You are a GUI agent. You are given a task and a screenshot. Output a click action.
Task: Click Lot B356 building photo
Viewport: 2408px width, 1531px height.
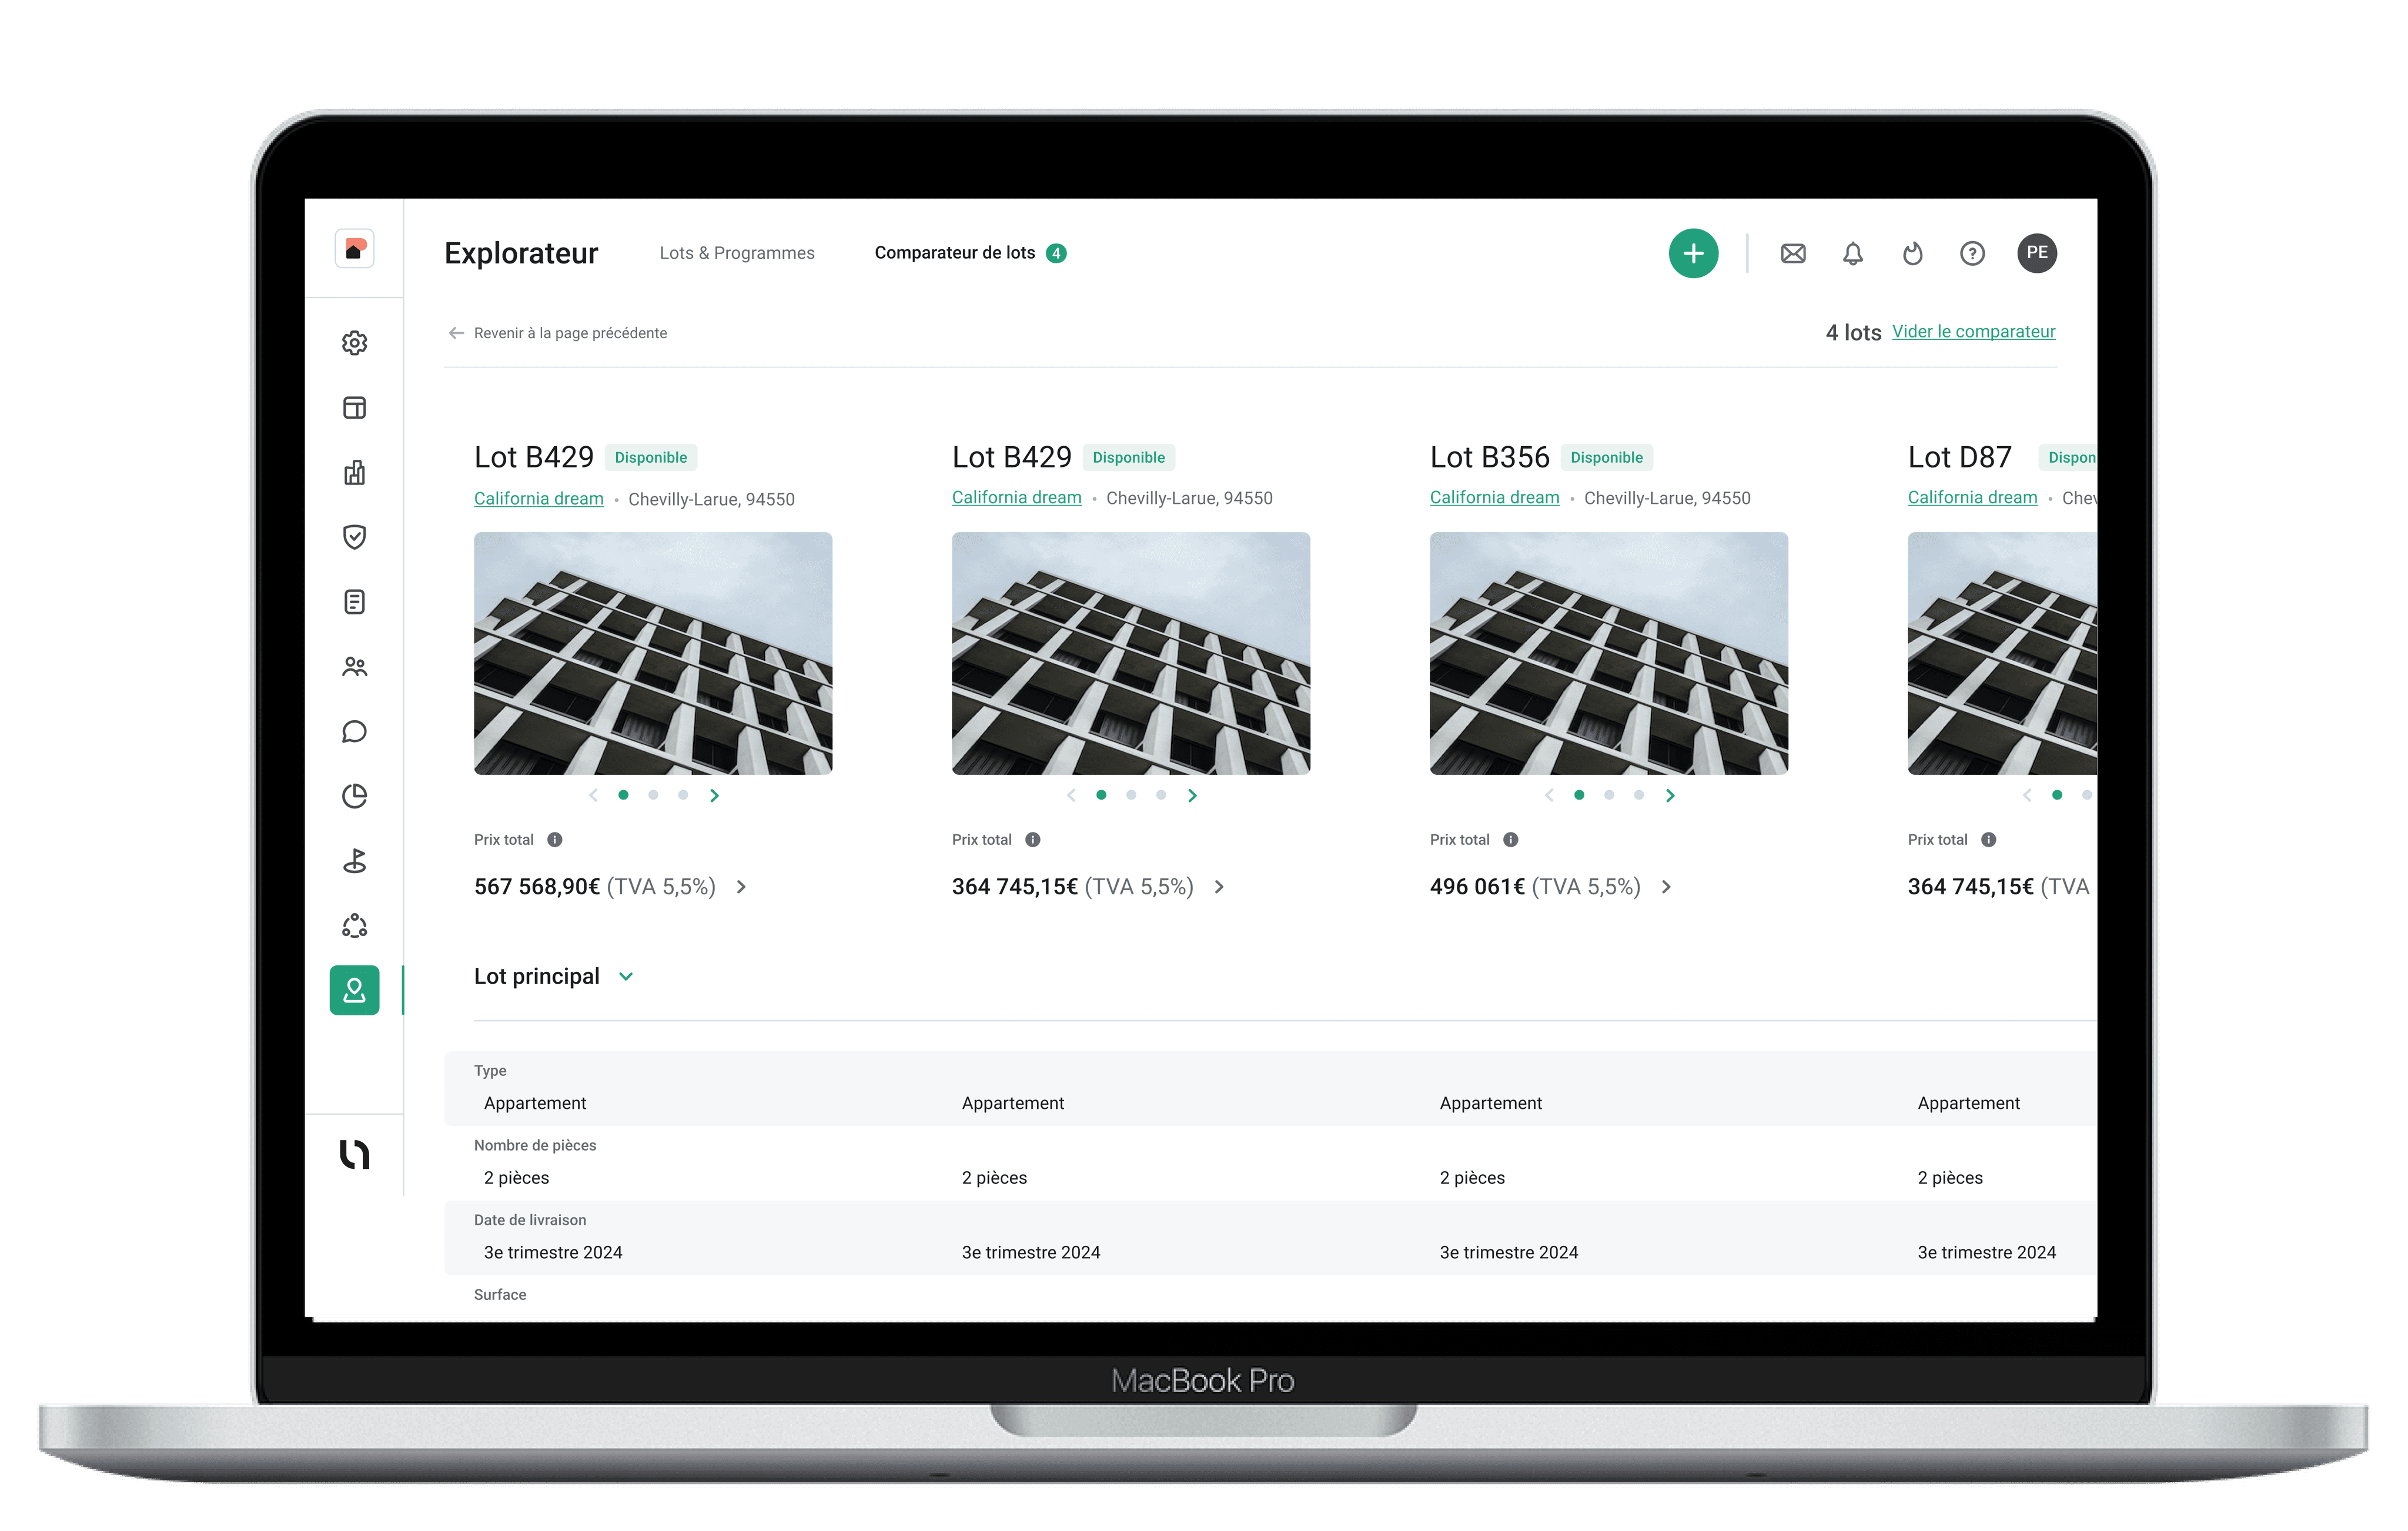click(x=1608, y=653)
